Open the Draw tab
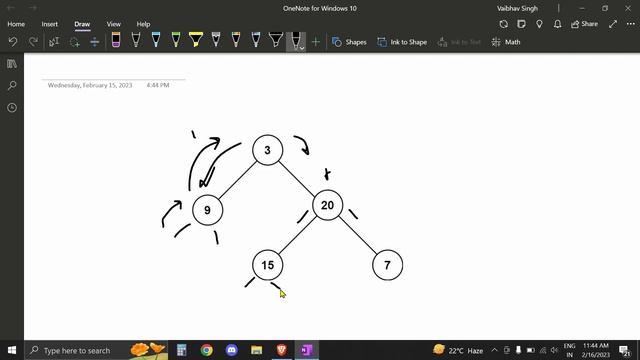 tap(82, 24)
